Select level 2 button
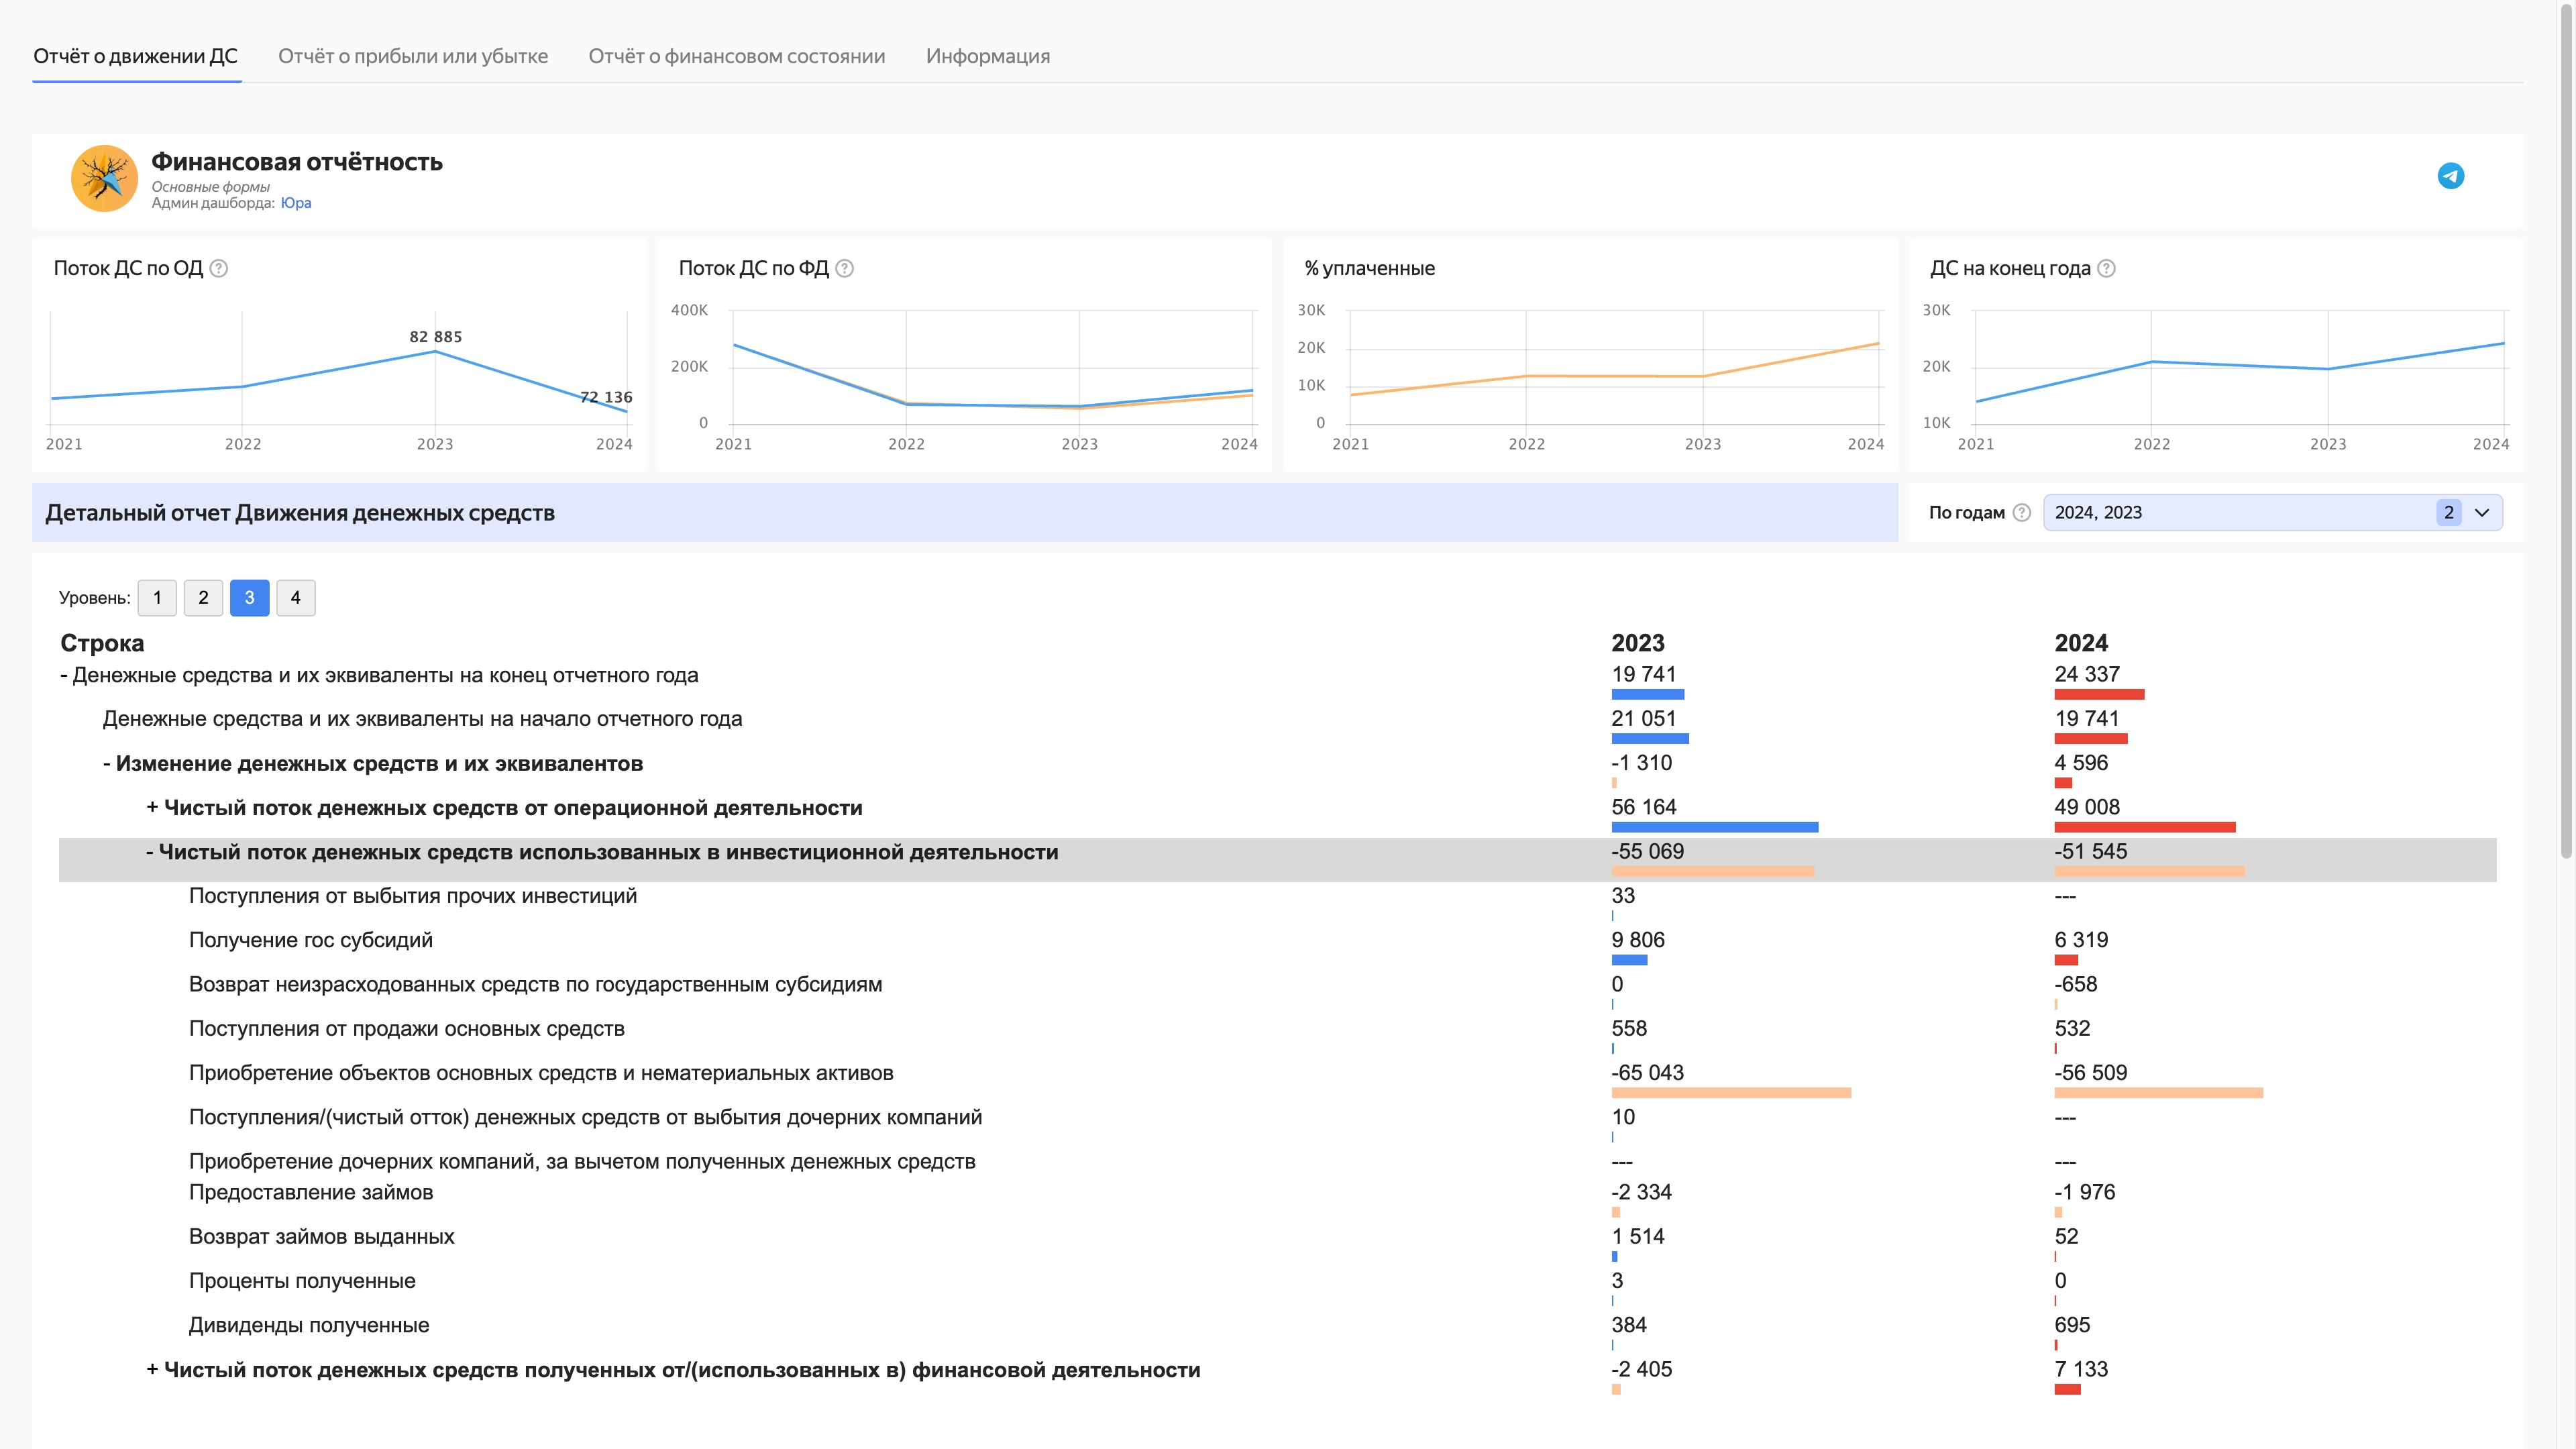 click(203, 598)
